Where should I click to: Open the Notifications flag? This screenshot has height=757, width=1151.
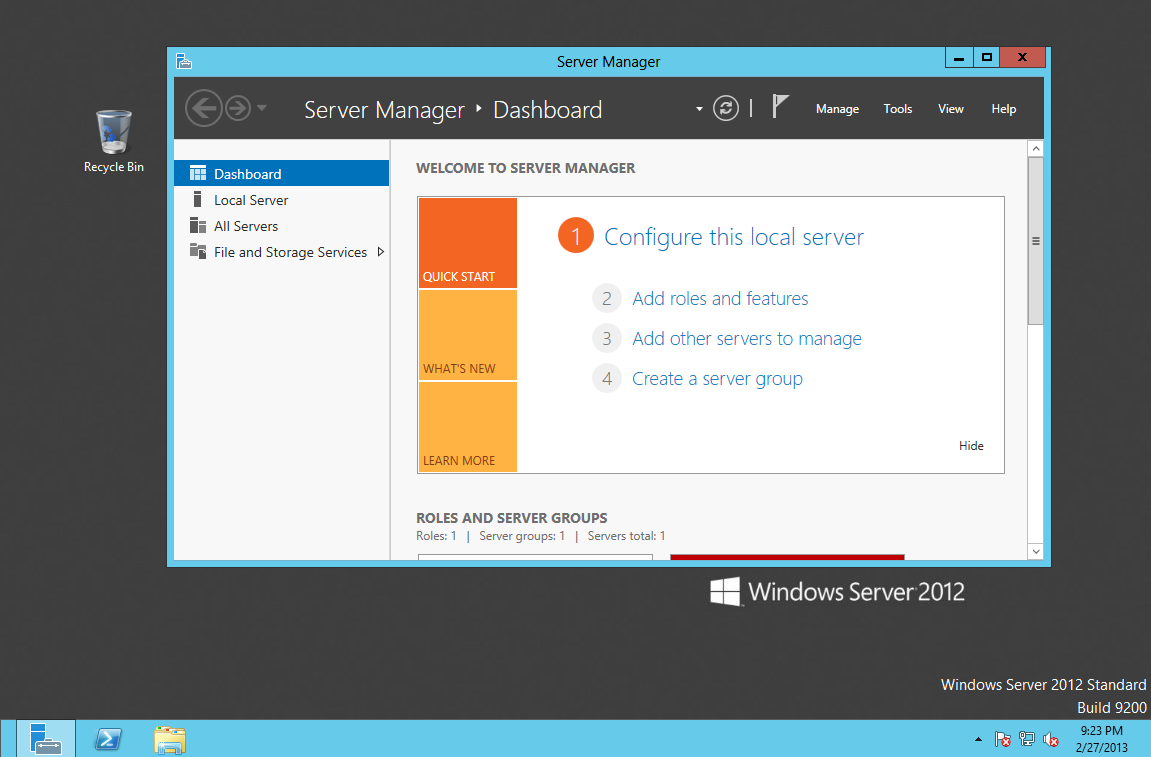pyautogui.click(x=780, y=106)
